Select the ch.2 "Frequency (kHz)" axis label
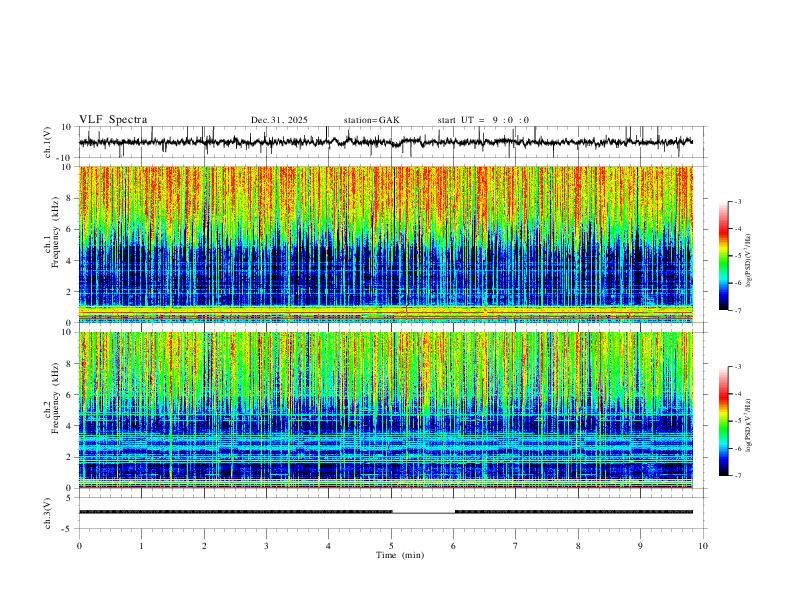This screenshot has height=612, width=792. (55, 397)
